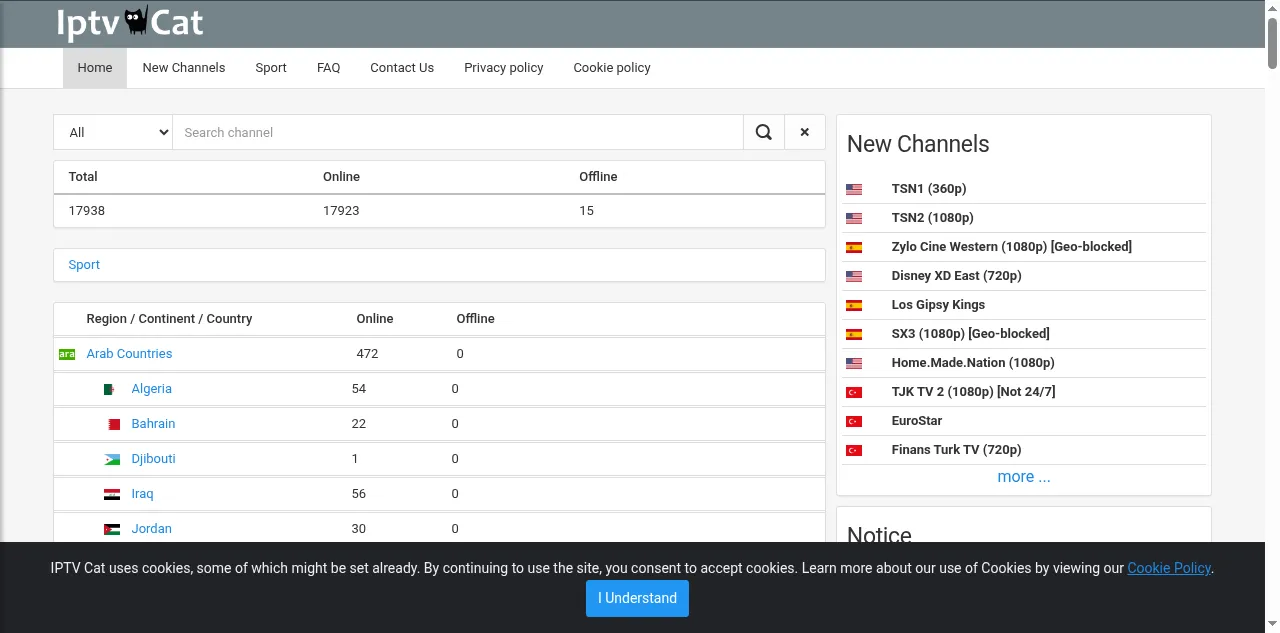Open Home.Made.Nation (1080p)
Screen dimensions: 1280x633
pyautogui.click(x=973, y=363)
